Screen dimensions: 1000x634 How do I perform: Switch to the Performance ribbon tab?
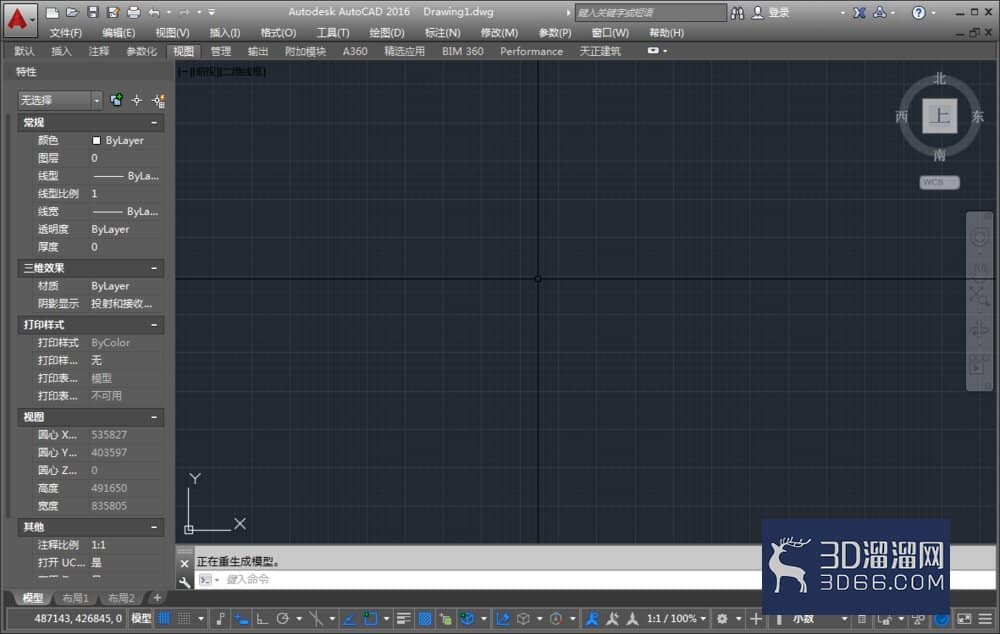click(x=531, y=51)
